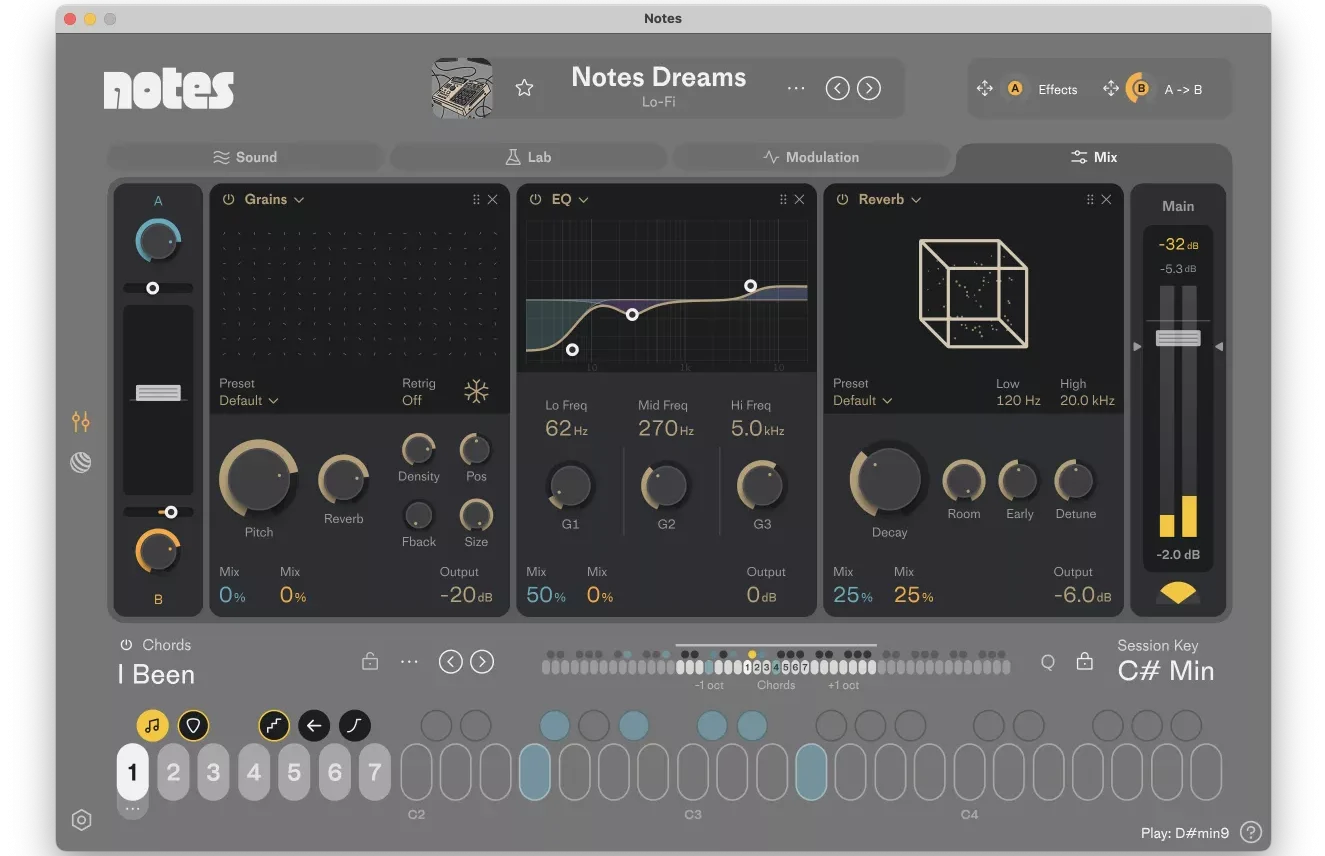
Task: Choose the guitar pick strum mode icon
Action: pos(194,725)
